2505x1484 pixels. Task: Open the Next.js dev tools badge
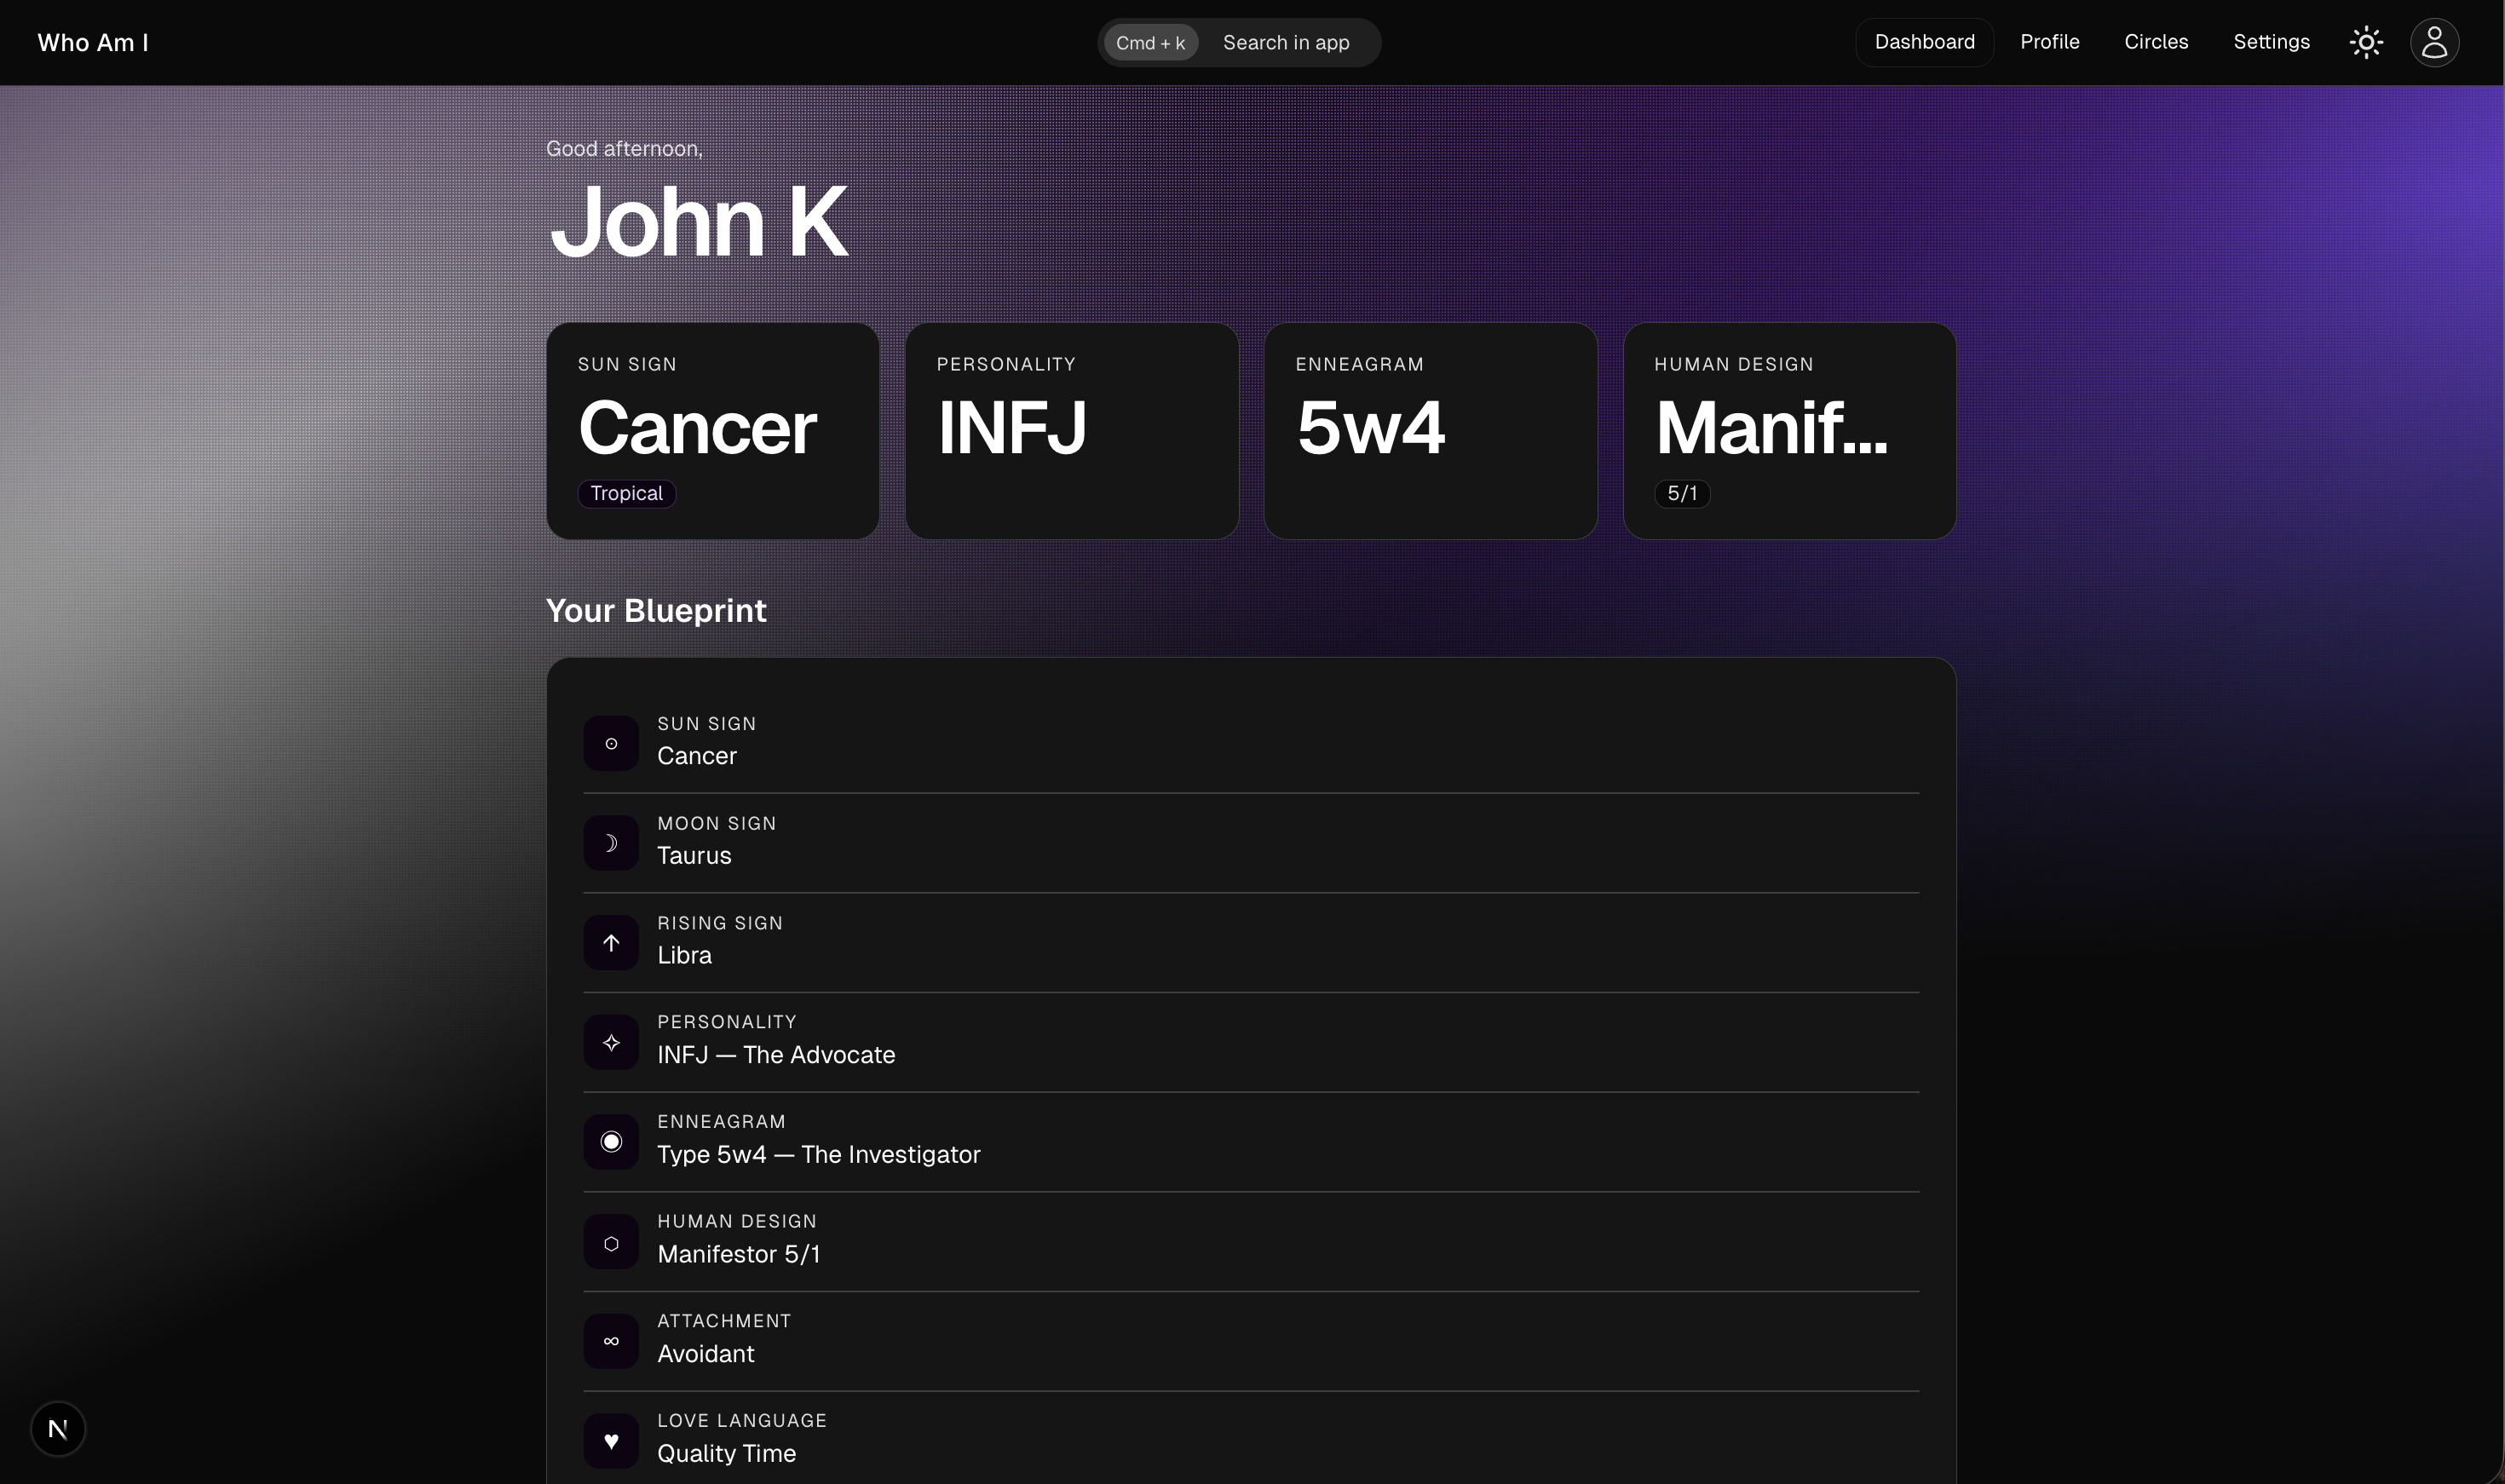click(x=58, y=1428)
